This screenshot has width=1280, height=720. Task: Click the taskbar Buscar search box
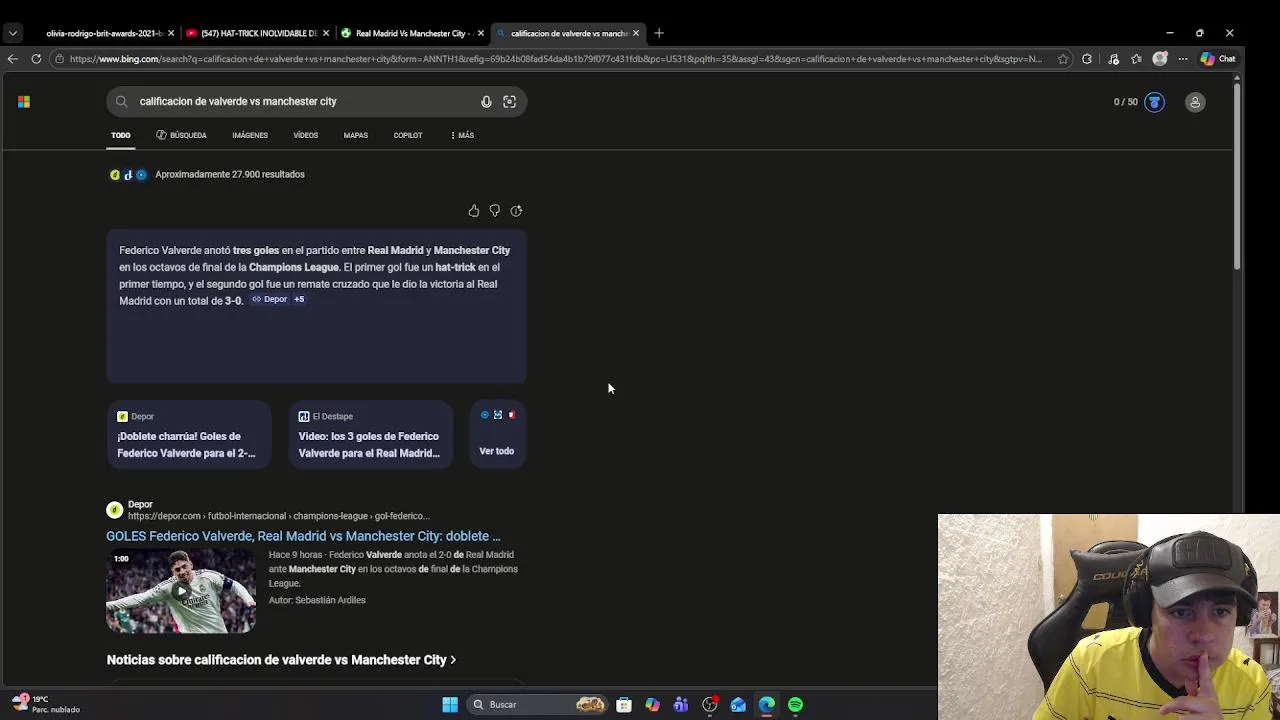tap(538, 705)
